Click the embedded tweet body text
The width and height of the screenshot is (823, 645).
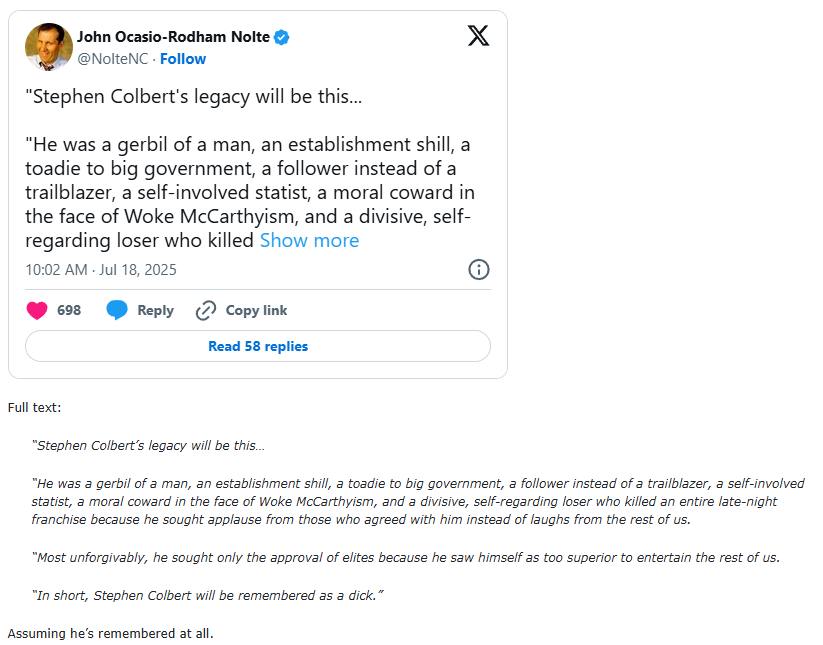pos(250,180)
